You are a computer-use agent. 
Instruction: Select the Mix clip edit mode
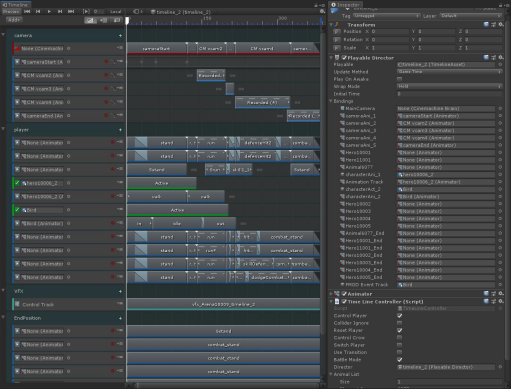pos(90,20)
